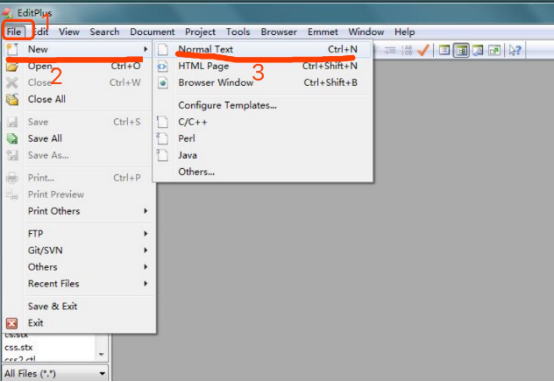Open the Emmet menu
Image resolution: width=554 pixels, height=382 pixels.
click(323, 32)
